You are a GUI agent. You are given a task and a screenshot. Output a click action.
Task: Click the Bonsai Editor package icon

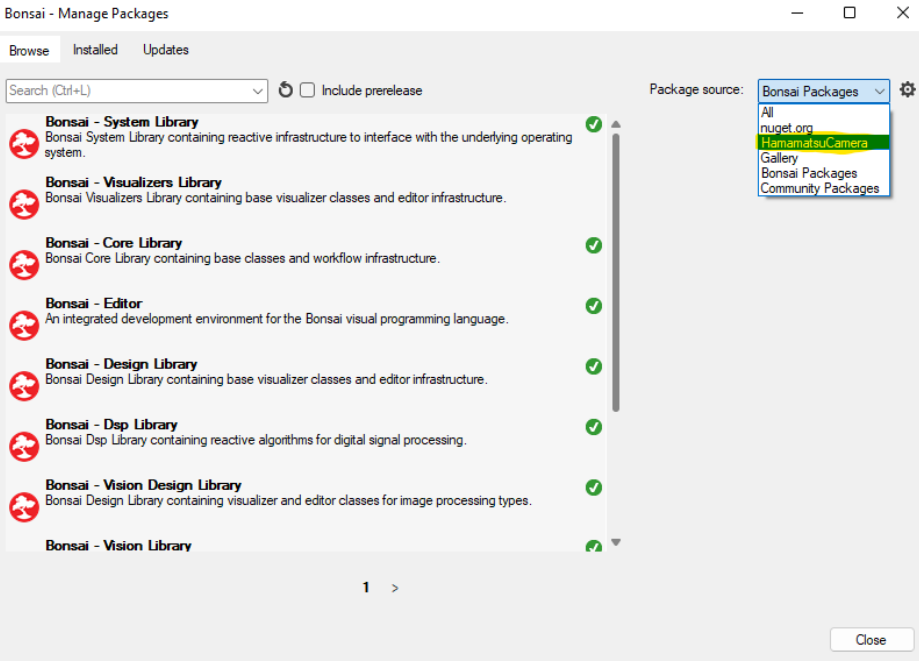(24, 325)
